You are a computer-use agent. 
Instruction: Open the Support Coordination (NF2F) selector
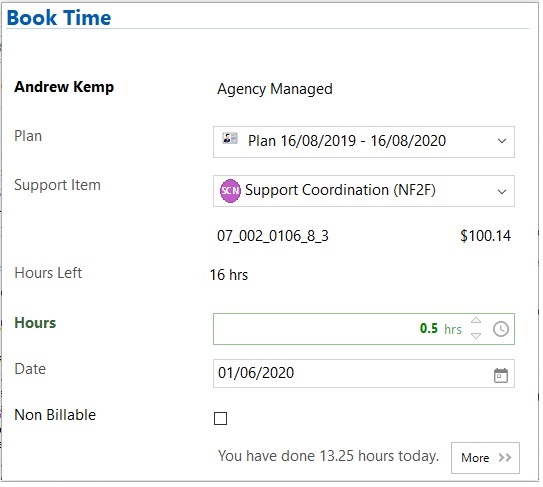click(364, 191)
